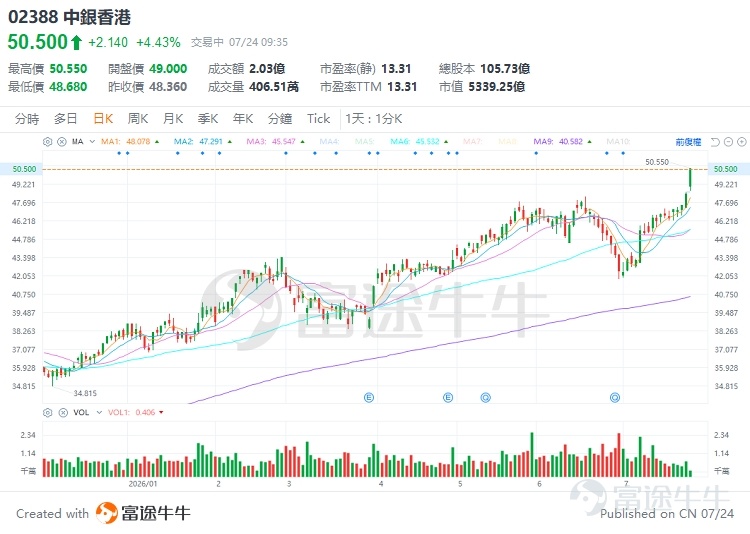Click the MA6 up-arrow indicator

(446, 142)
